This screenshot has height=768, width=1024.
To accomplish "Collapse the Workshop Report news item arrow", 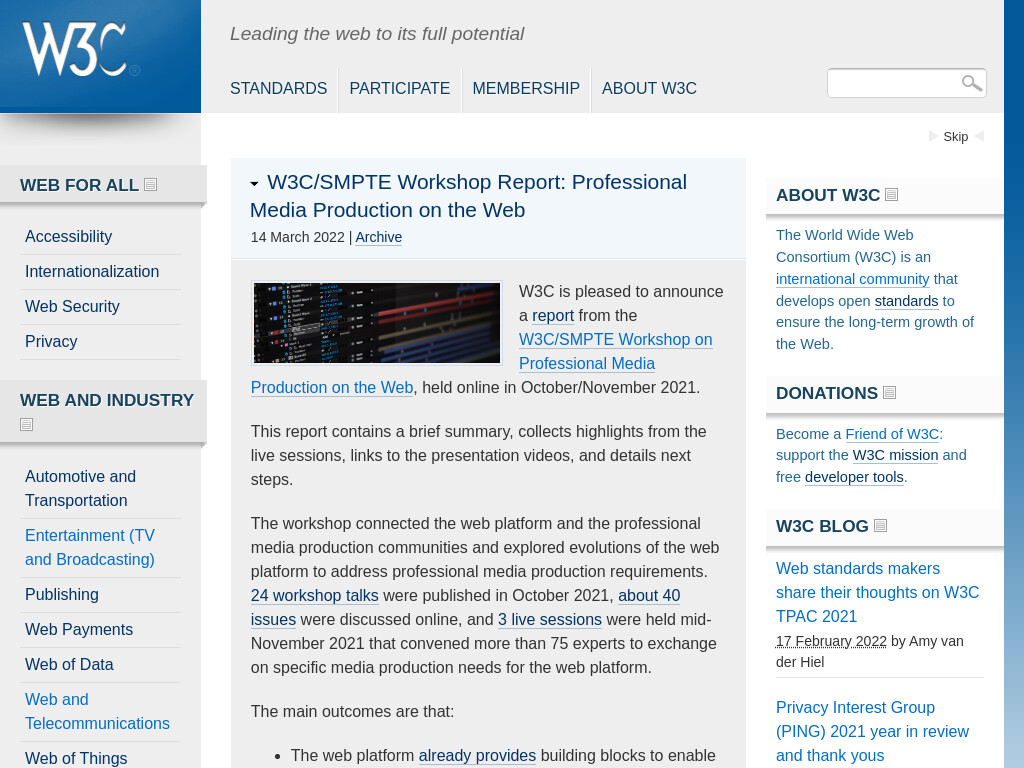I will point(254,184).
